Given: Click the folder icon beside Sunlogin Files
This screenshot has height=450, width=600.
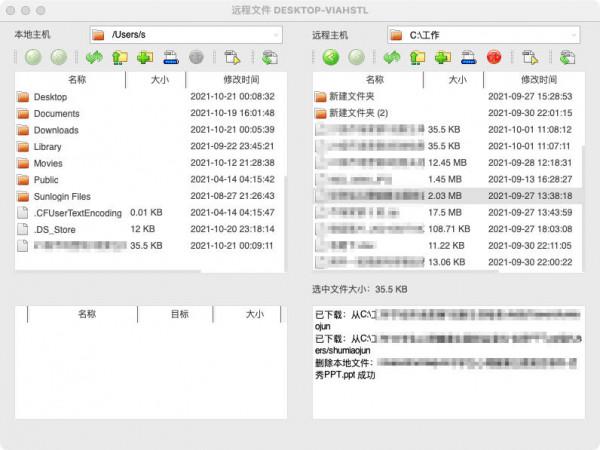Looking at the screenshot, I should pos(23,196).
